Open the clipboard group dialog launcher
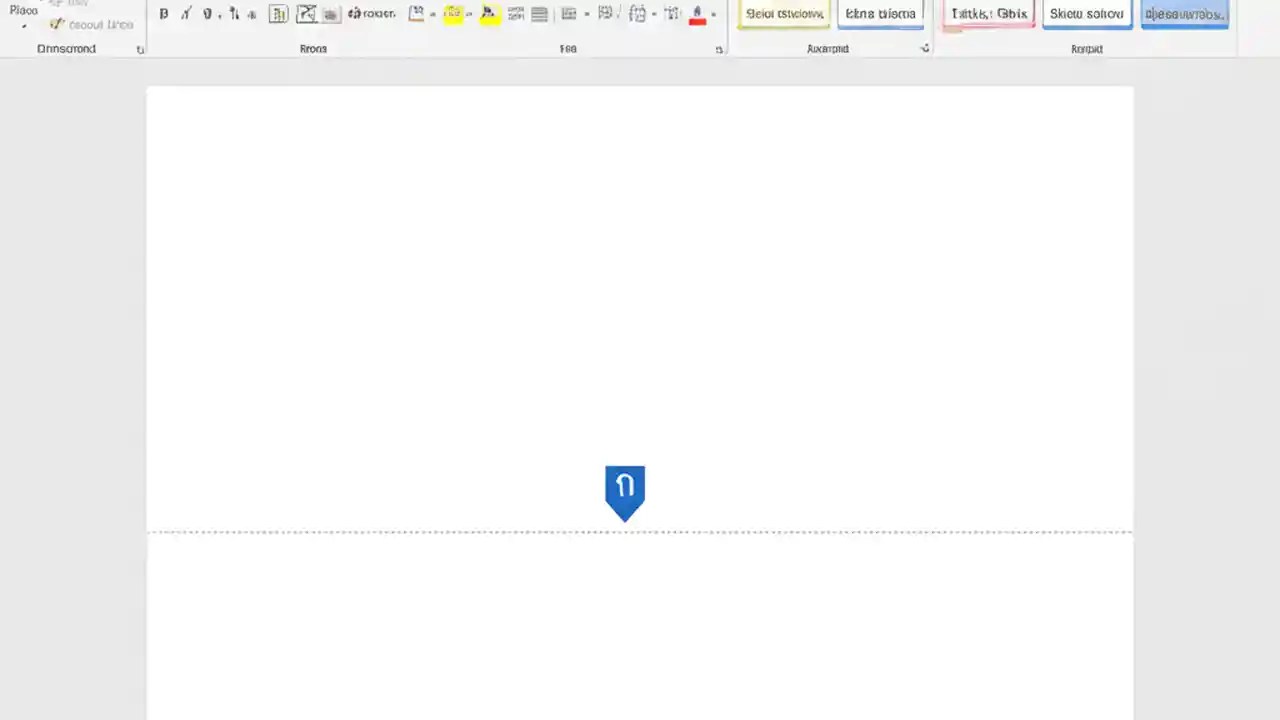The height and width of the screenshot is (720, 1280). [x=140, y=48]
